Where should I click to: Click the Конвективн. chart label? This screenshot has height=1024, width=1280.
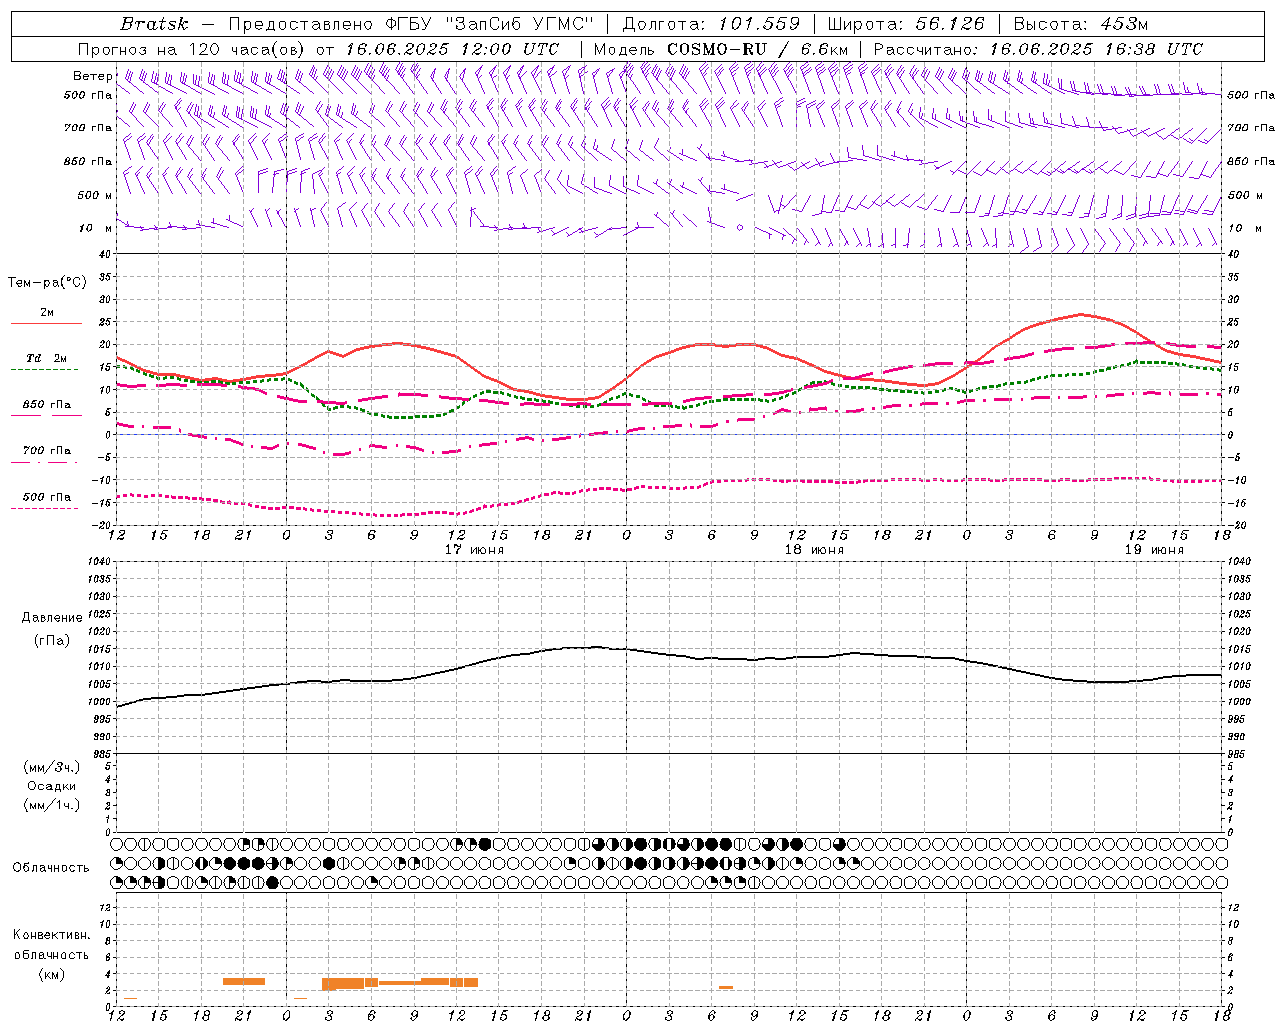point(51,935)
